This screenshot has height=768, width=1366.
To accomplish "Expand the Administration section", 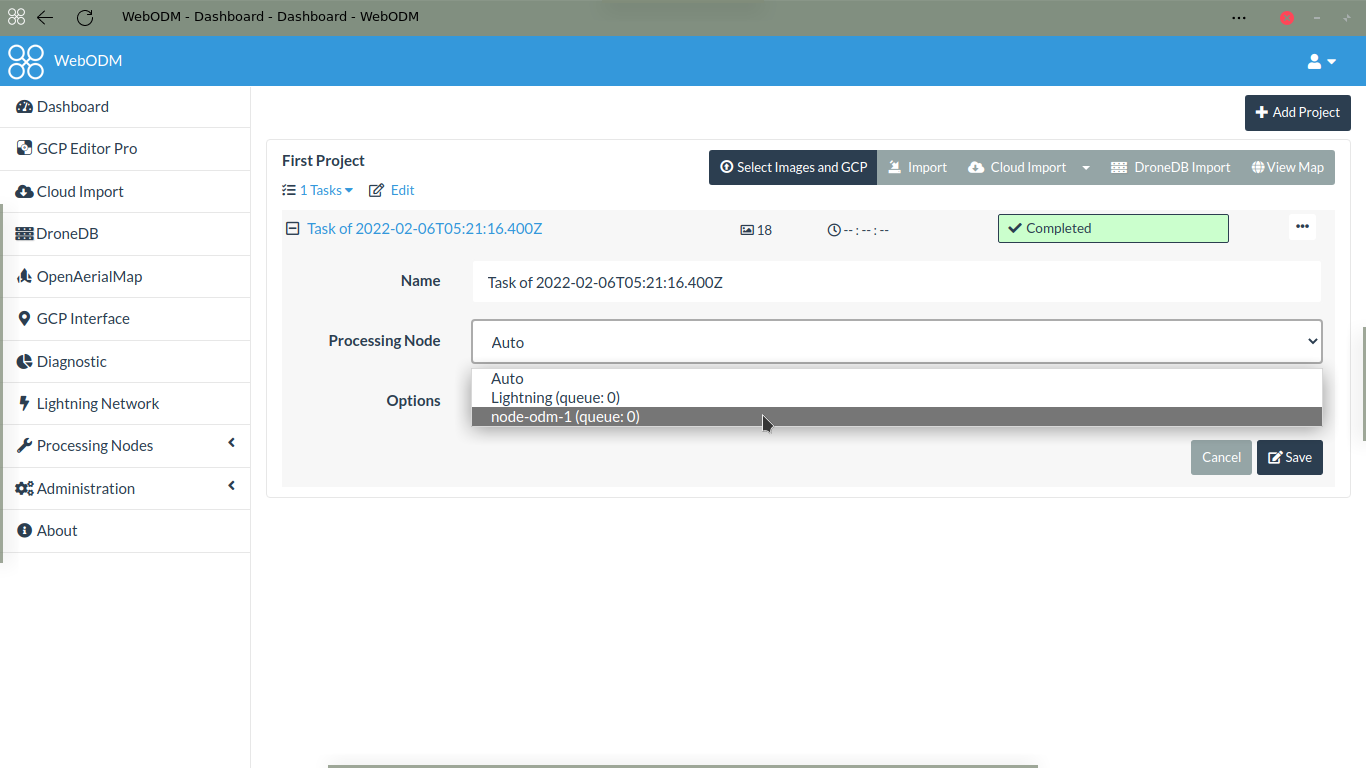I will point(88,488).
